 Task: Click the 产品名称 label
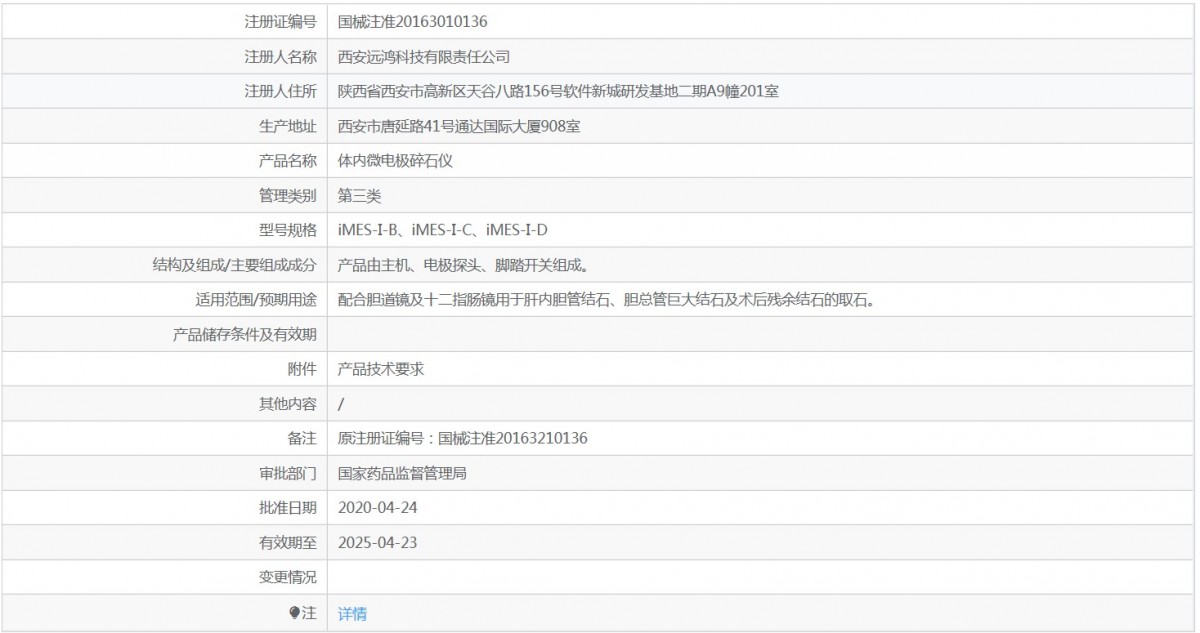tap(288, 161)
